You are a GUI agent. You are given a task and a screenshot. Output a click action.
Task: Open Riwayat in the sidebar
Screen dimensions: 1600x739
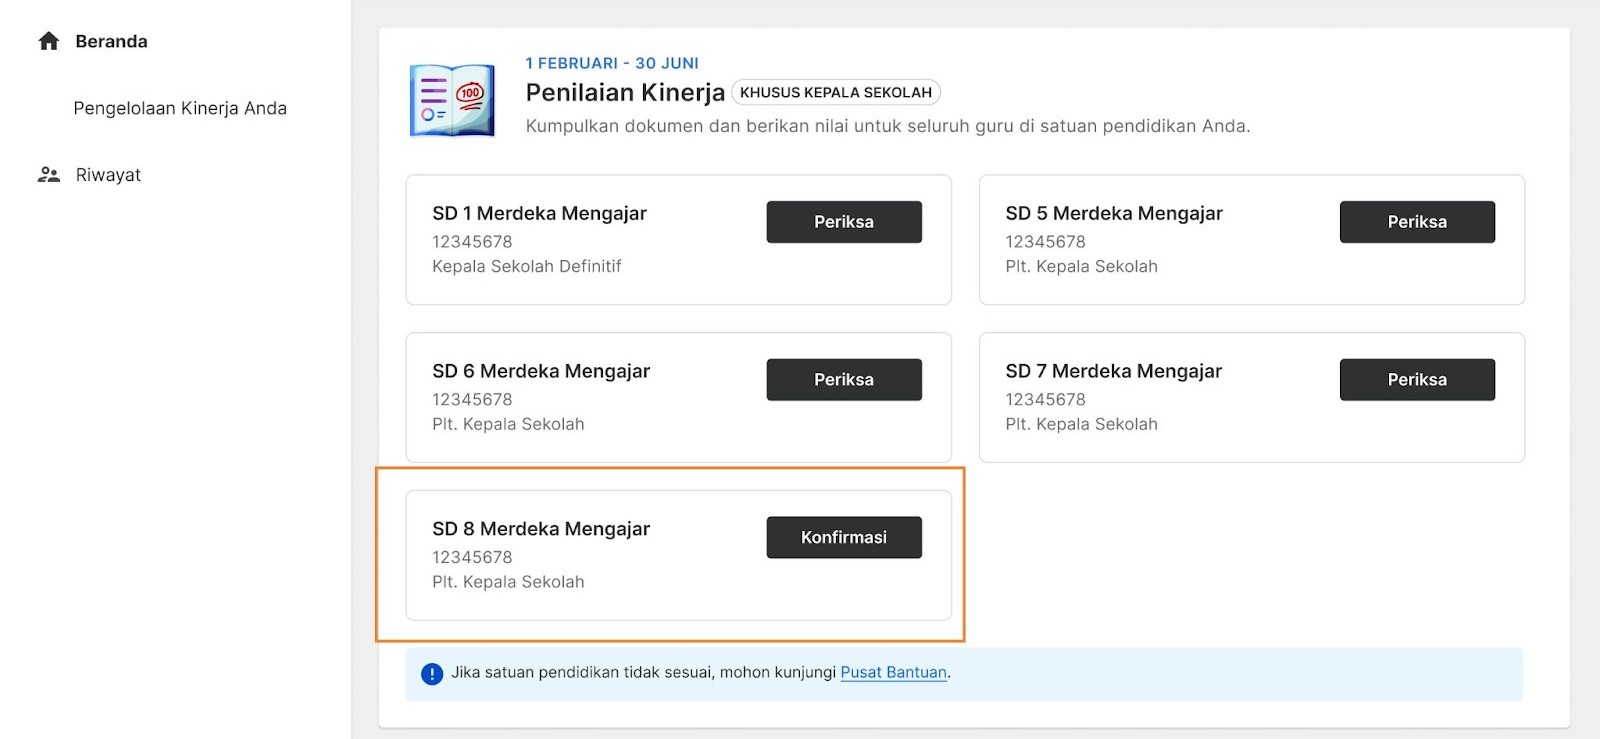pos(108,175)
